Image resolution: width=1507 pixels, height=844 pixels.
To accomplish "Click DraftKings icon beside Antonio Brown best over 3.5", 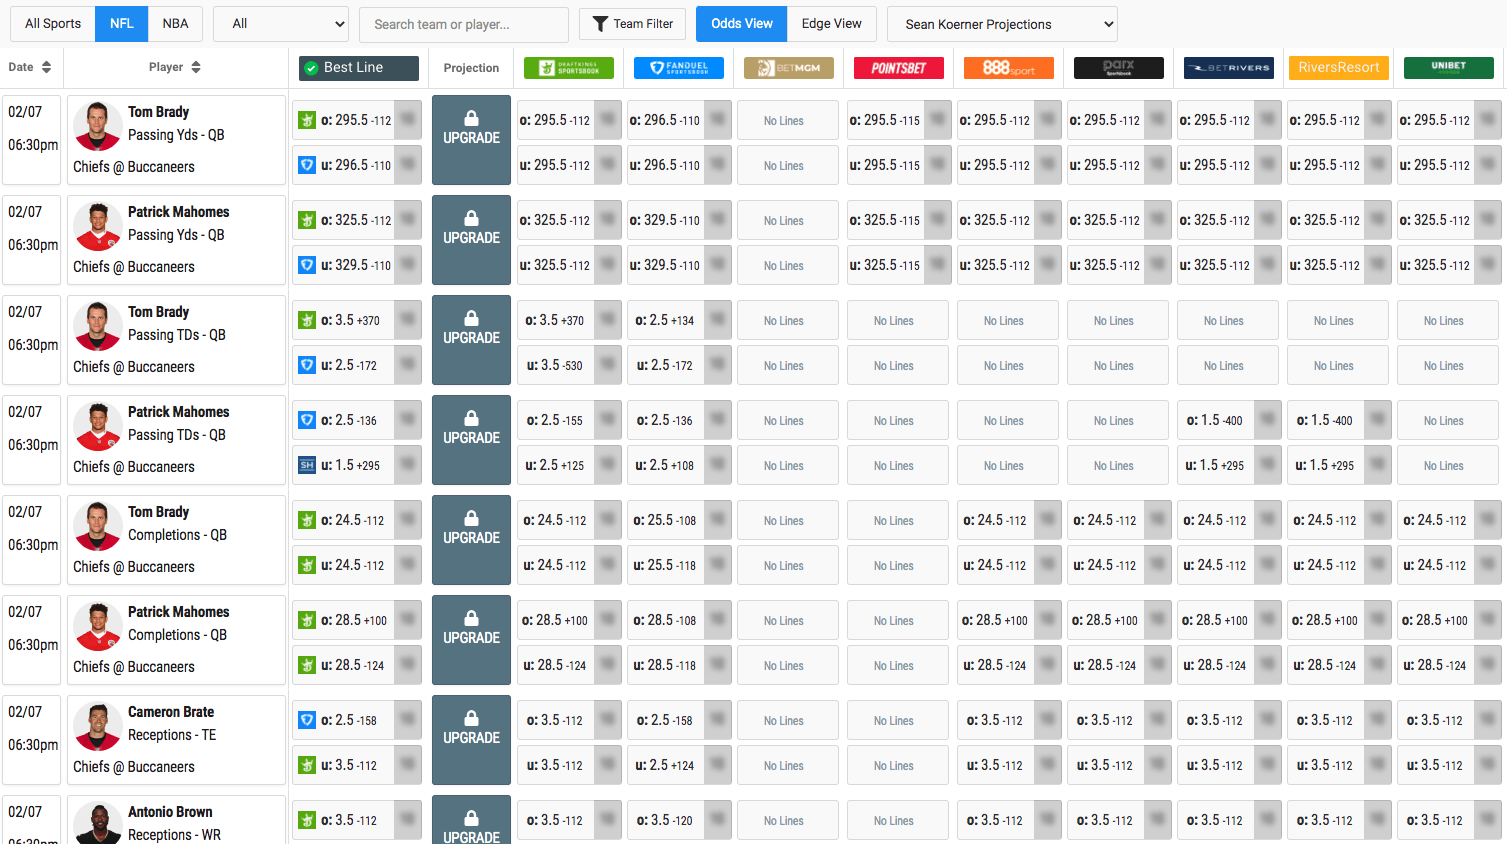I will point(308,820).
